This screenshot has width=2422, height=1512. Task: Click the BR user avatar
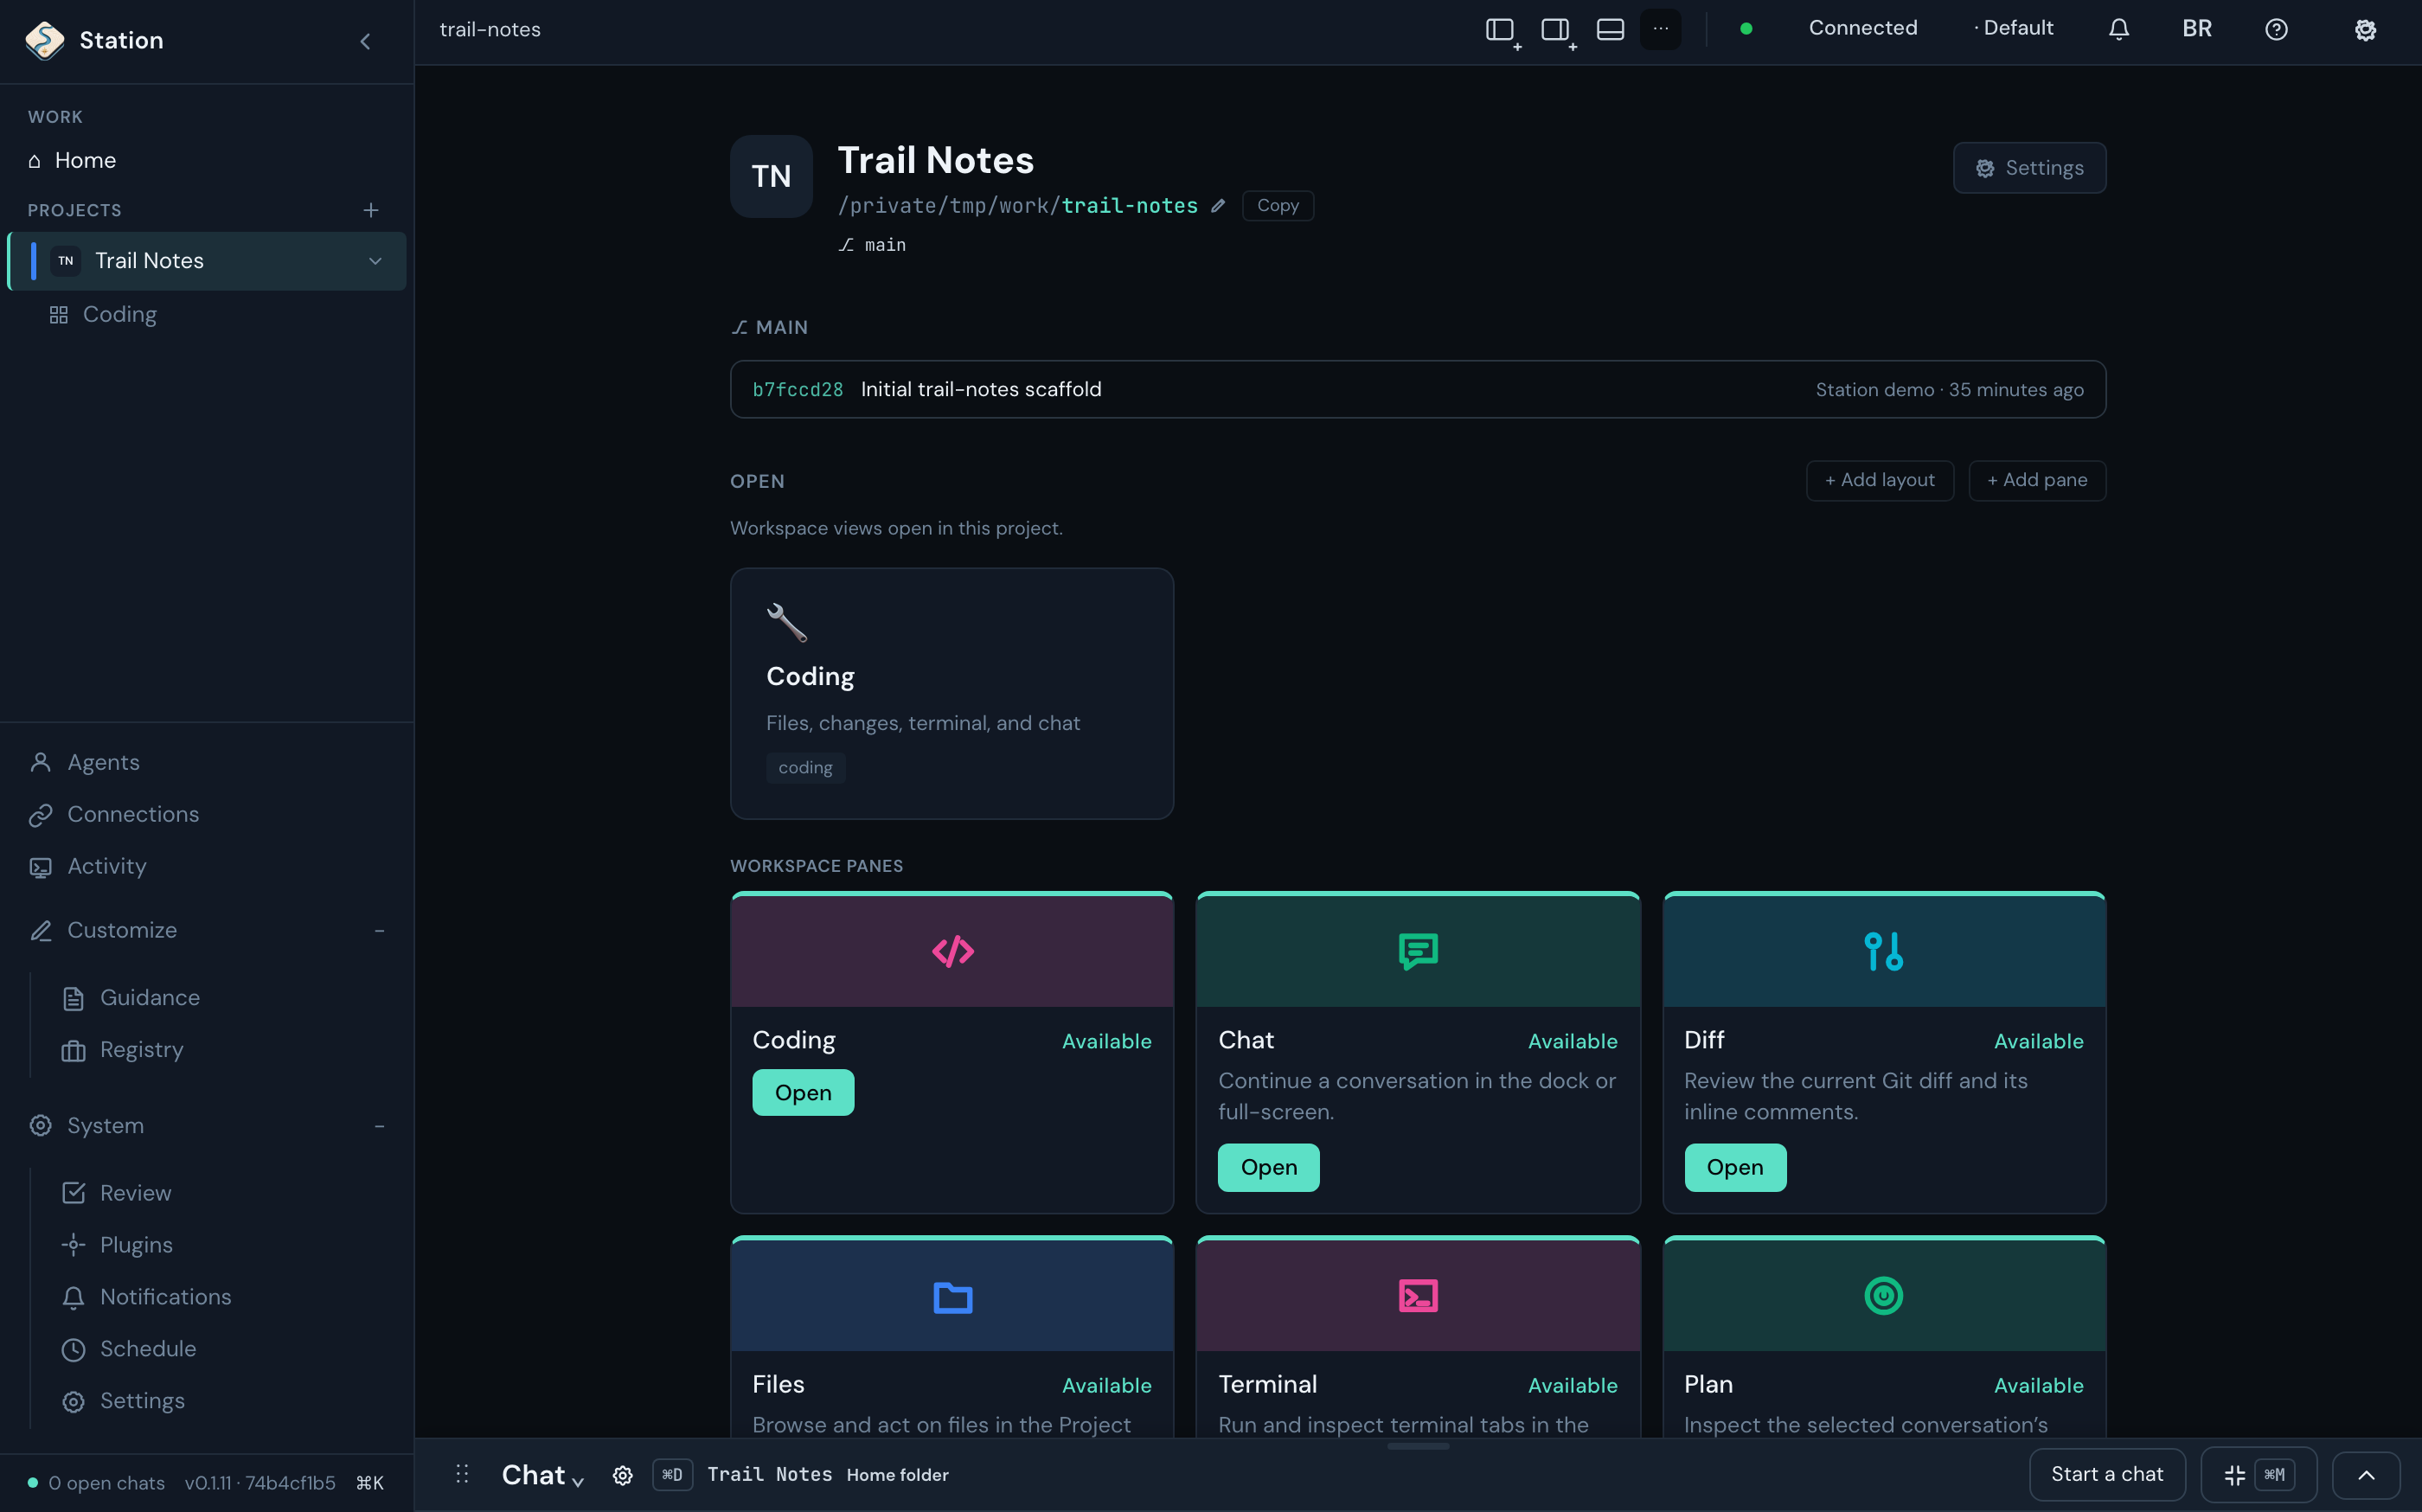point(2197,29)
